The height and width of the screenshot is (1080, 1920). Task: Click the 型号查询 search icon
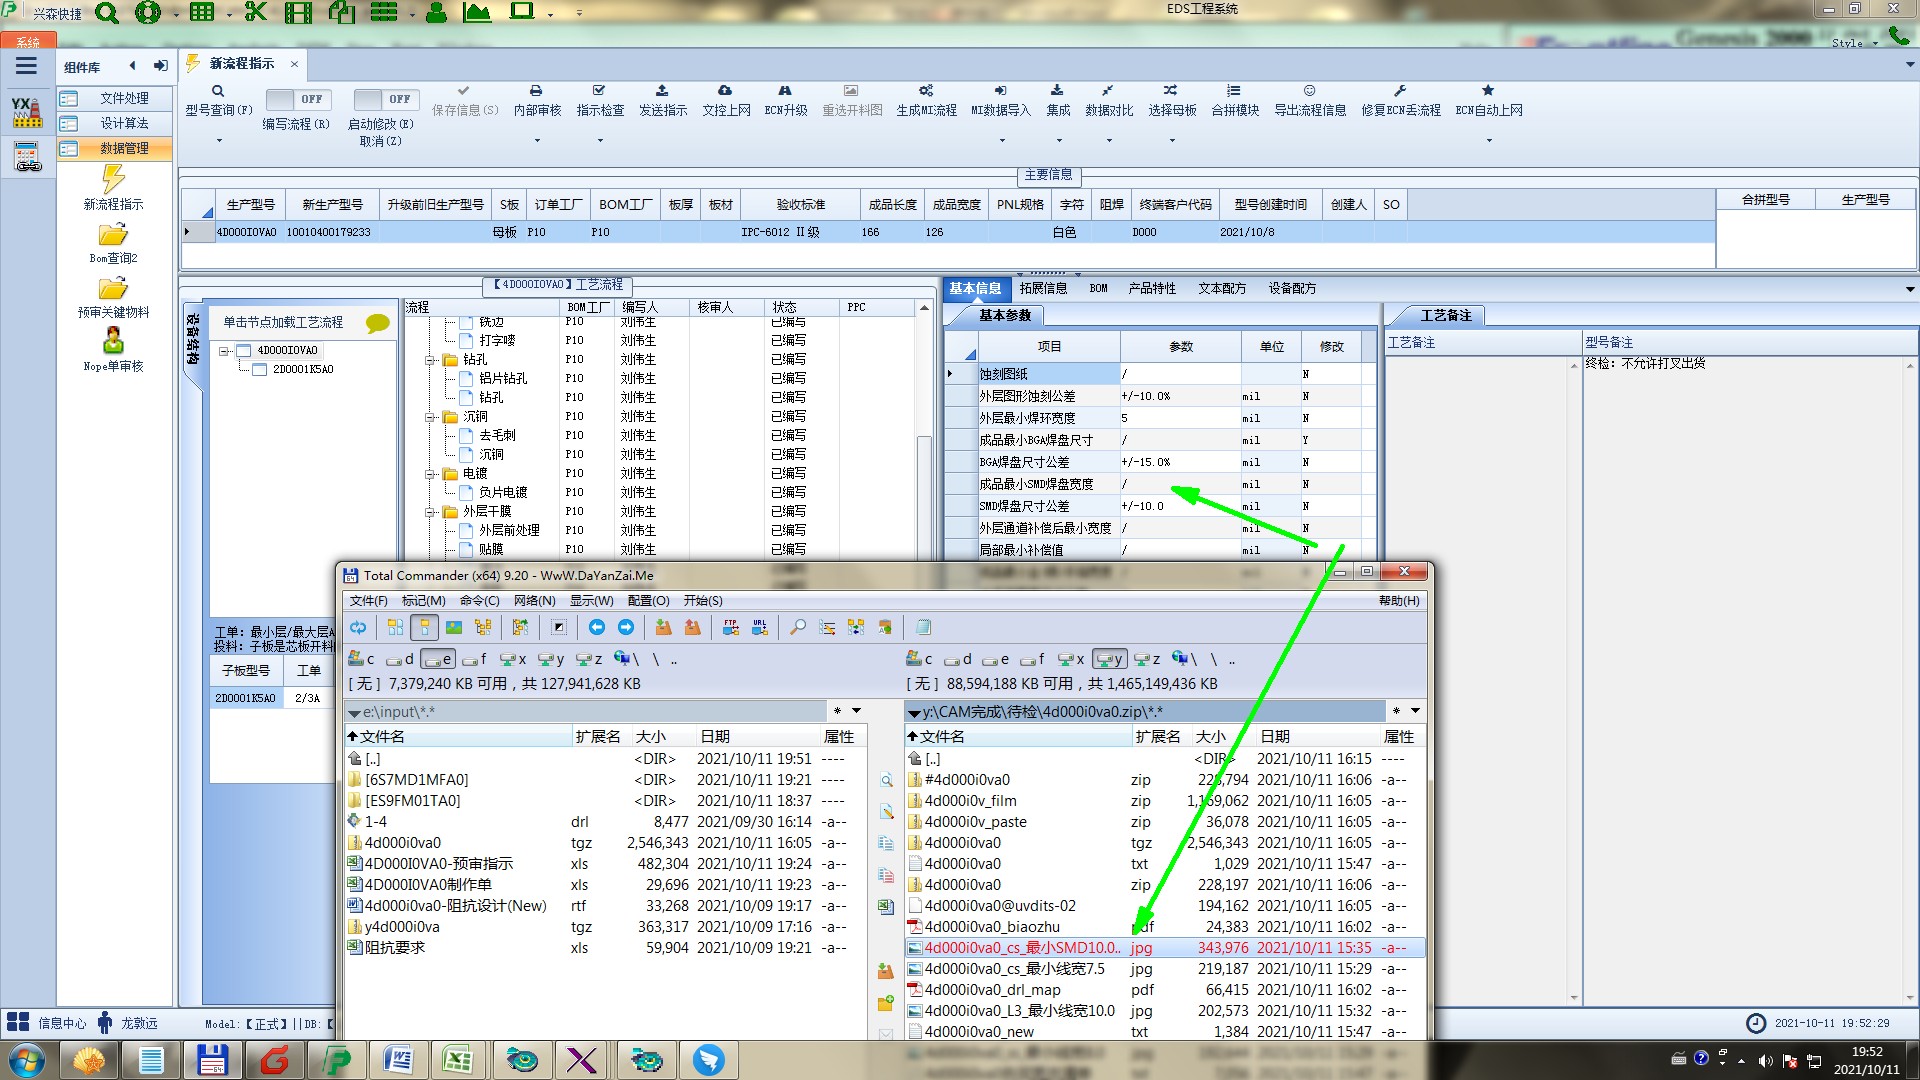tap(217, 91)
